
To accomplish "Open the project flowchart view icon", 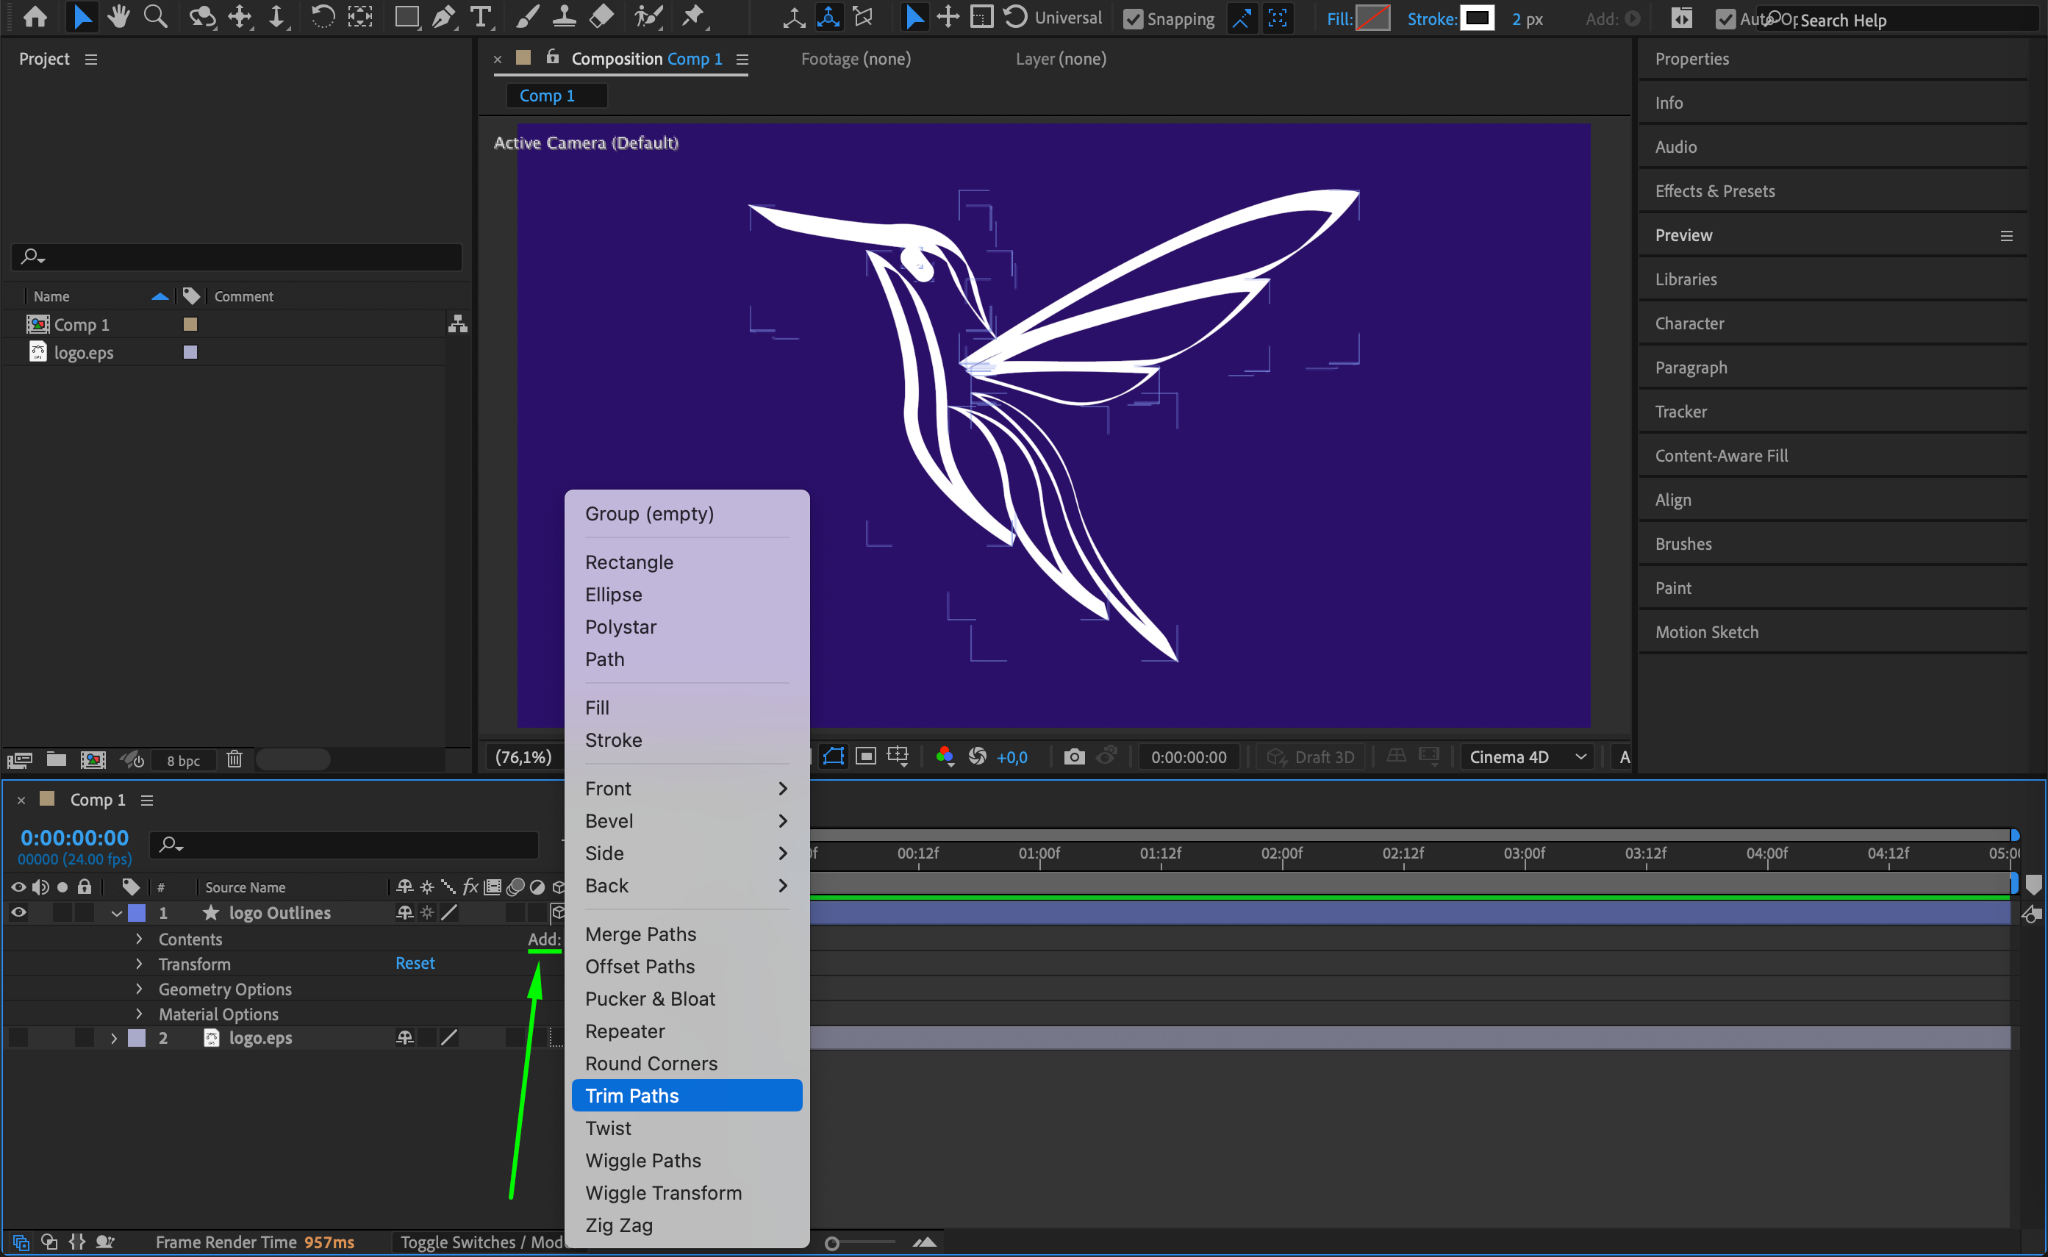I will coord(458,324).
